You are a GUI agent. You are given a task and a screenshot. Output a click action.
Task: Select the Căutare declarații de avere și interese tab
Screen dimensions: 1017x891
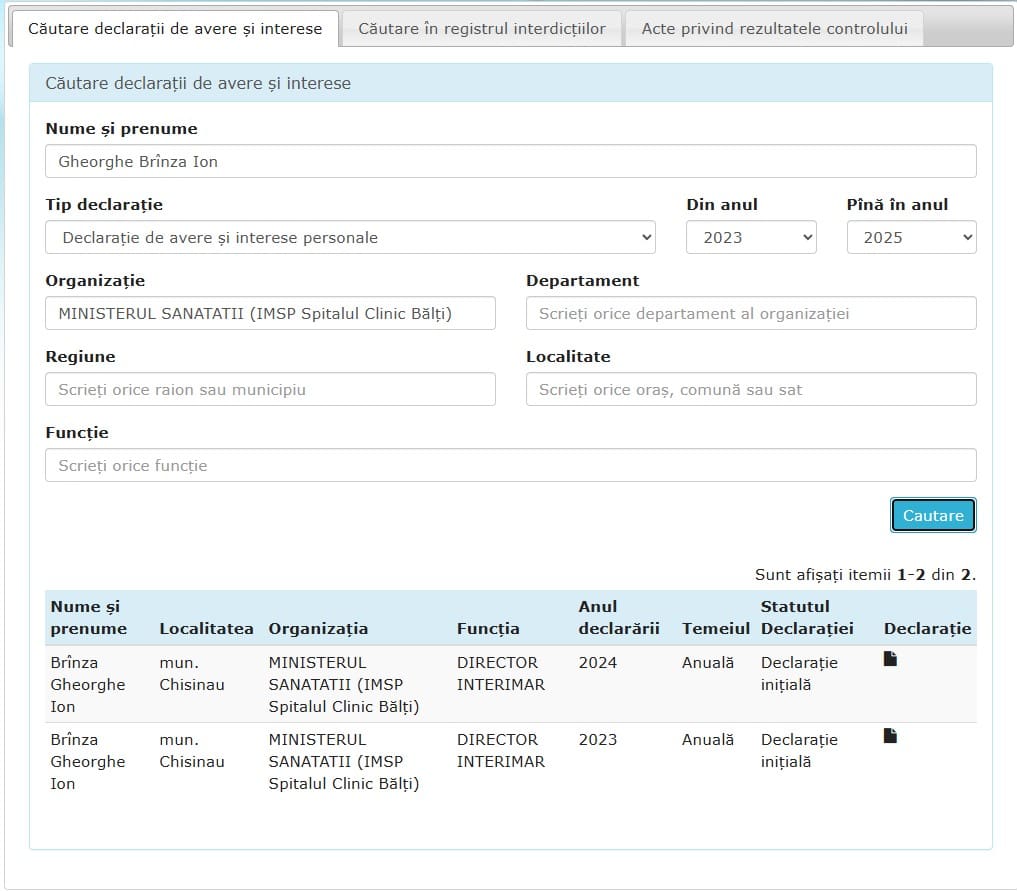tap(175, 29)
